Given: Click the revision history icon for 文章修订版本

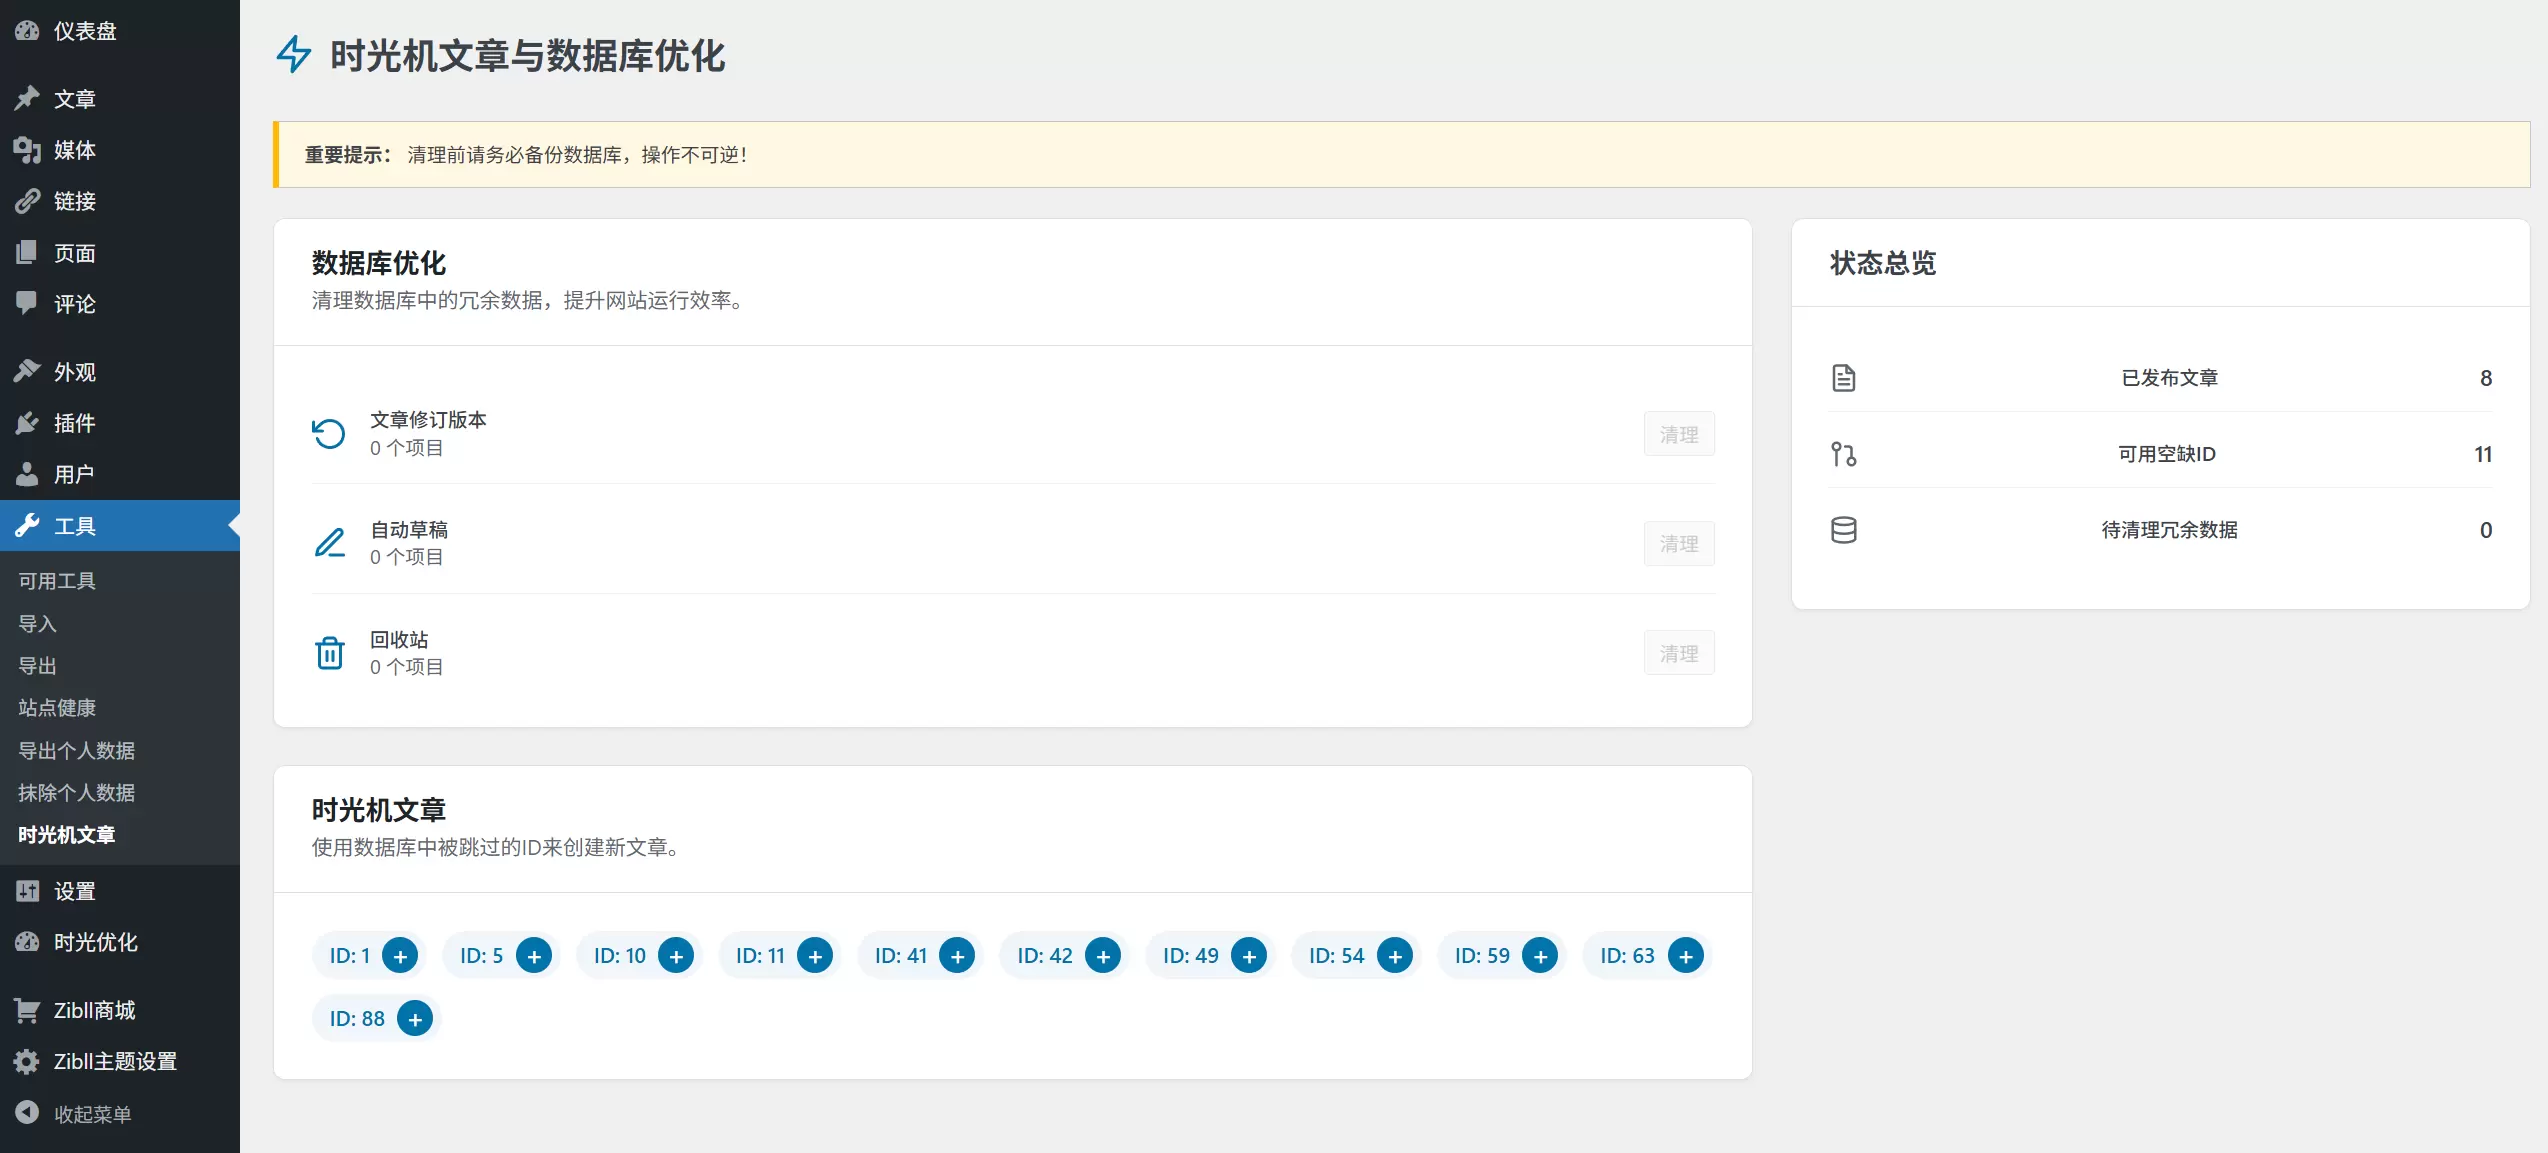Looking at the screenshot, I should 329,434.
